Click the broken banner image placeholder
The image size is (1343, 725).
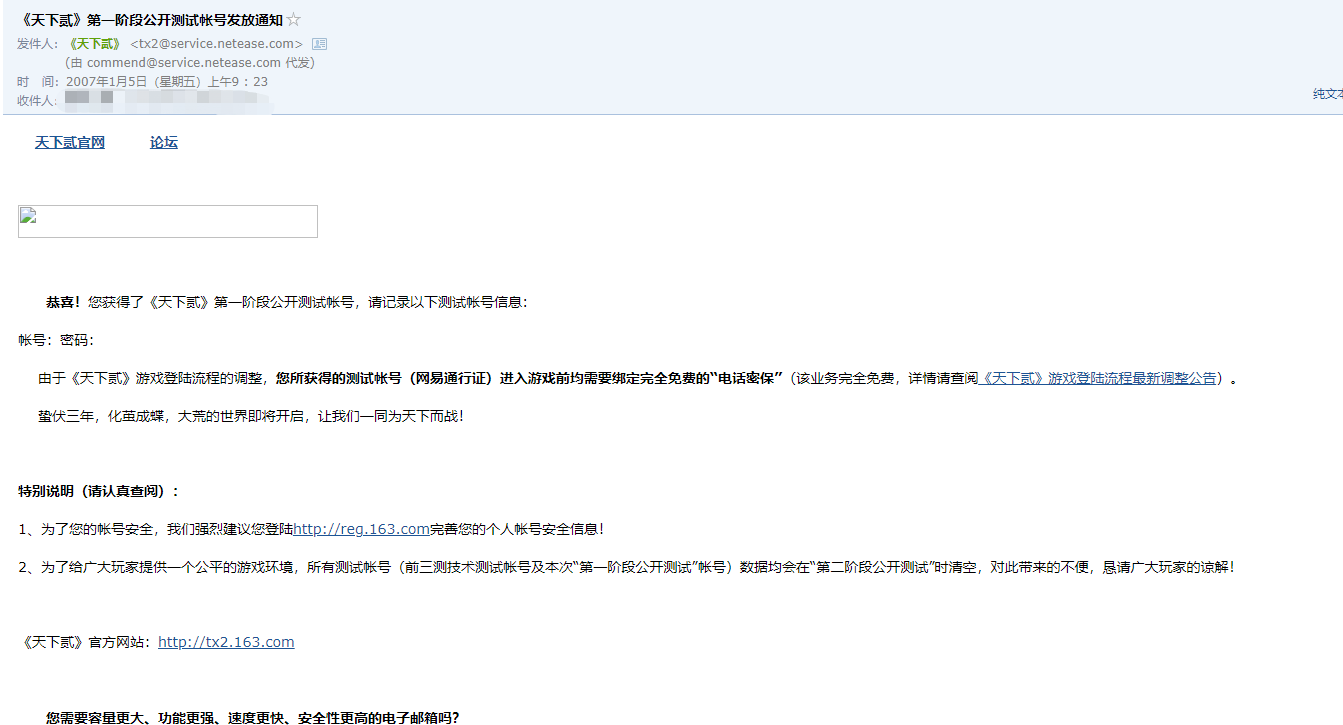click(168, 222)
